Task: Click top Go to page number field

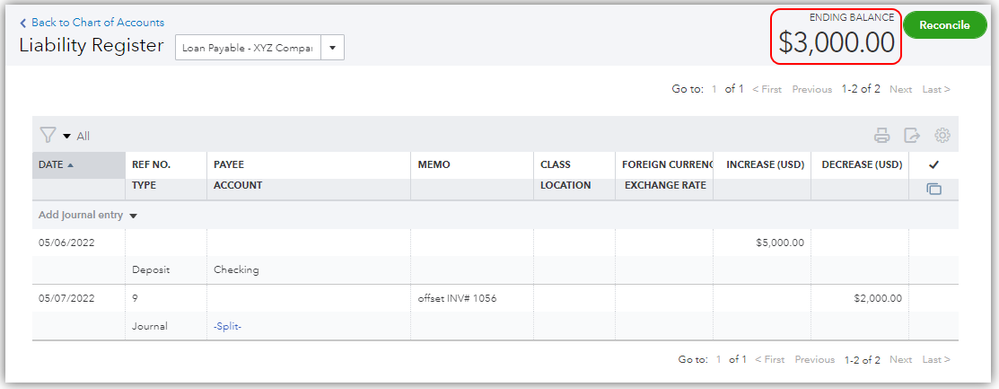Action: [714, 90]
